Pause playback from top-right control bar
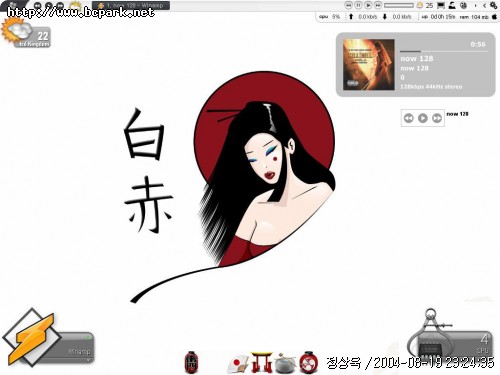Screen dimensions: 500x375 click(x=358, y=5)
